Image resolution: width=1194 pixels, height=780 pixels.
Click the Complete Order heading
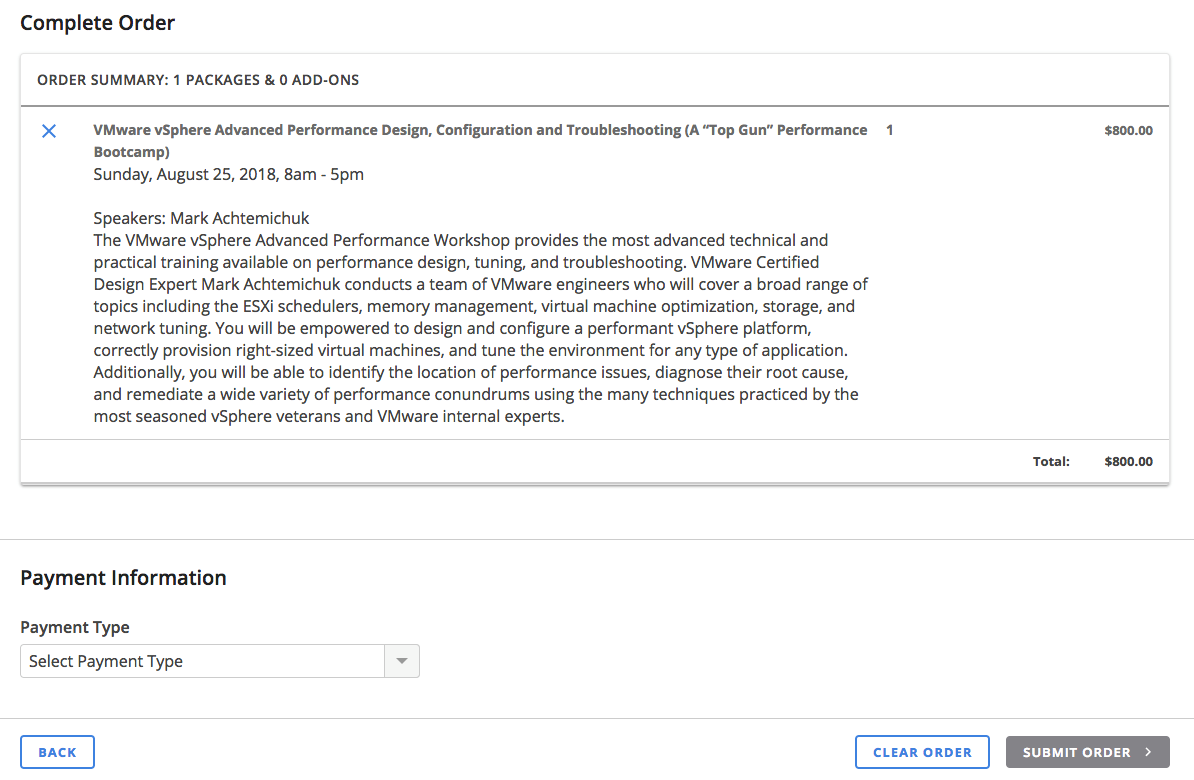pos(98,23)
